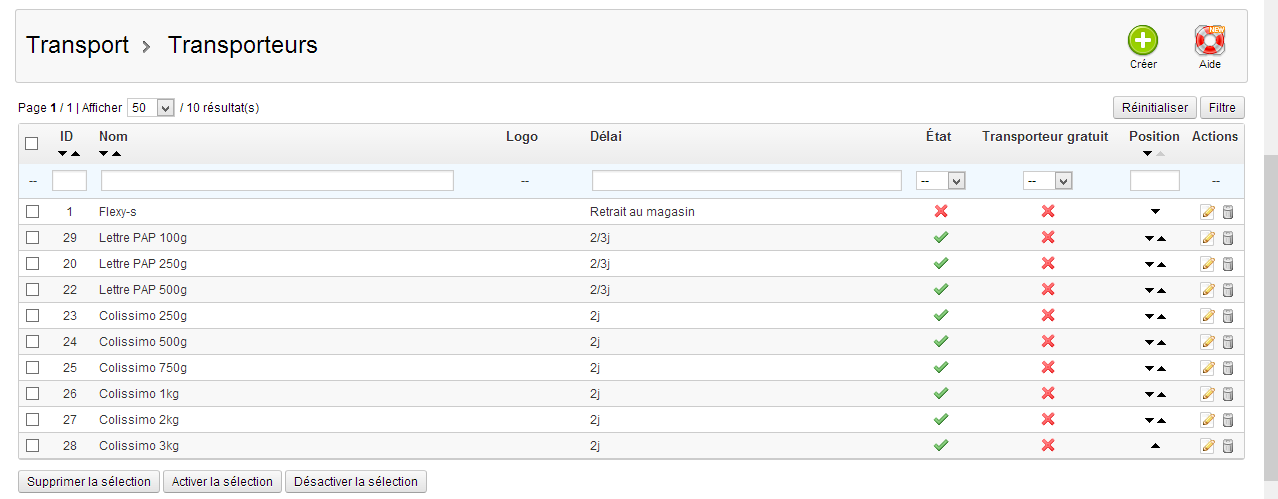Tick the checkbox for Lettre PAP 500g
Image resolution: width=1278 pixels, height=499 pixels.
pyautogui.click(x=33, y=290)
